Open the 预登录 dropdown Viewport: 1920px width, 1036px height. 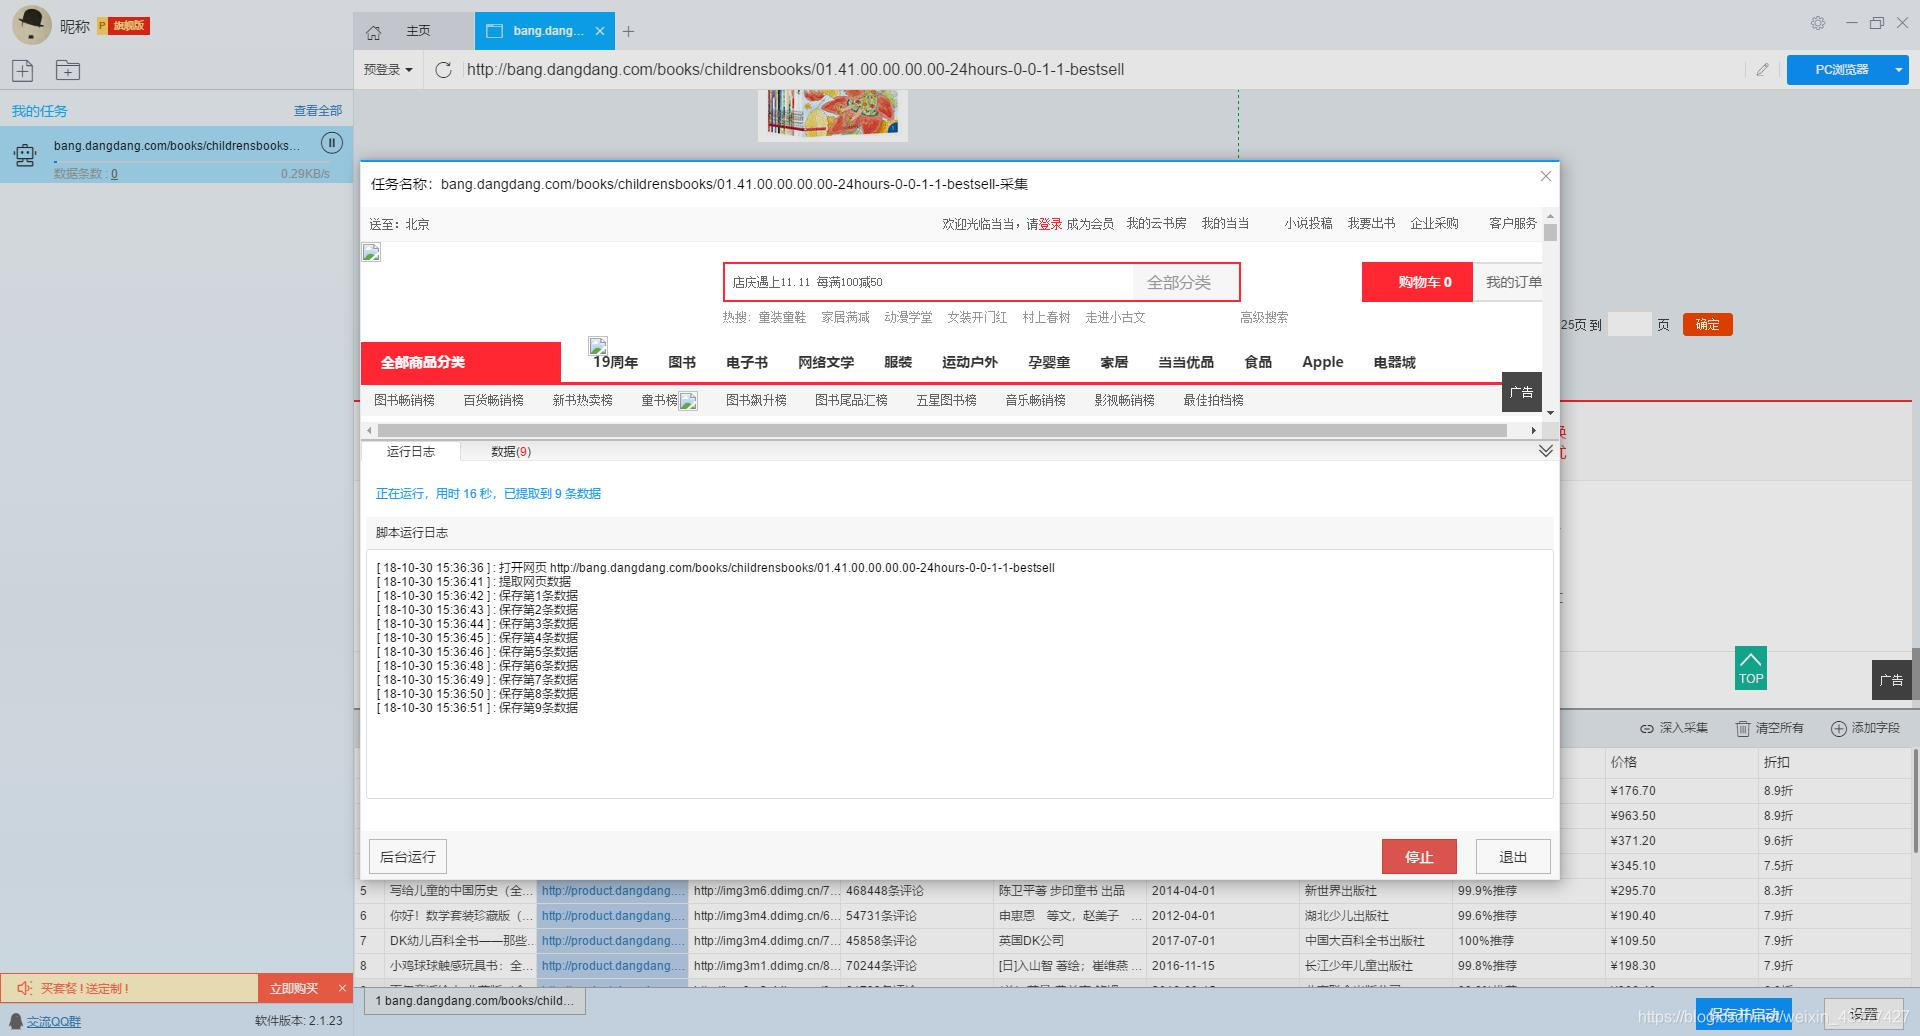click(388, 70)
